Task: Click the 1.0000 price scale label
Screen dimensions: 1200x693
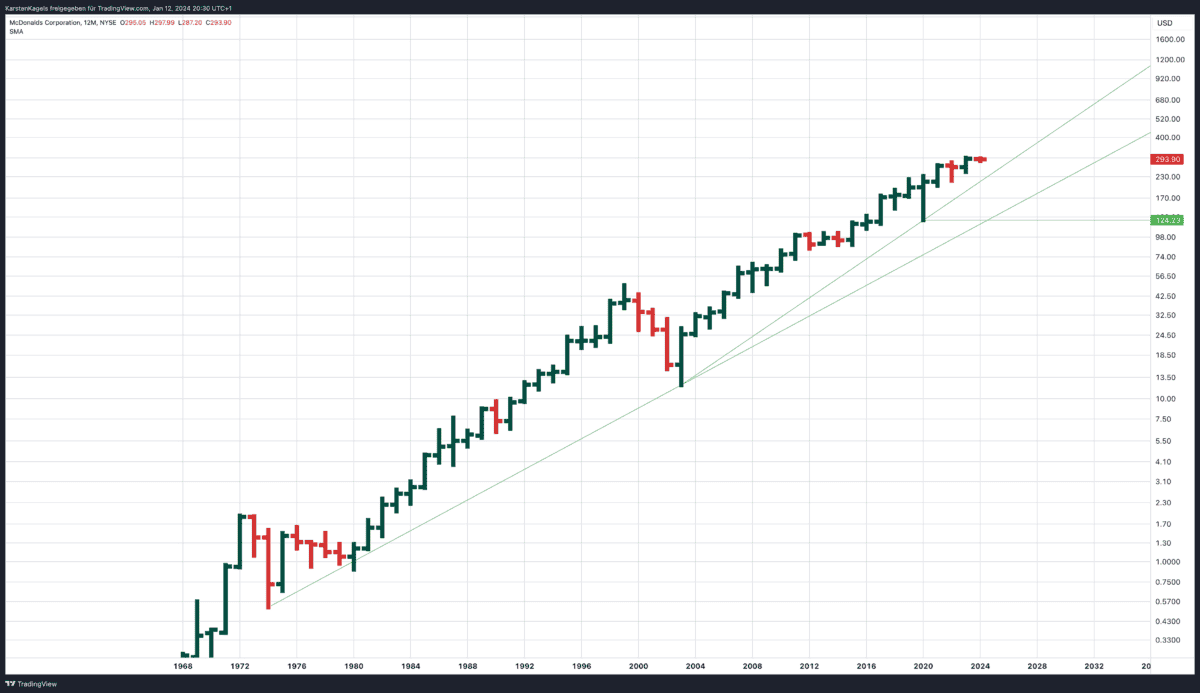Action: pyautogui.click(x=1168, y=562)
